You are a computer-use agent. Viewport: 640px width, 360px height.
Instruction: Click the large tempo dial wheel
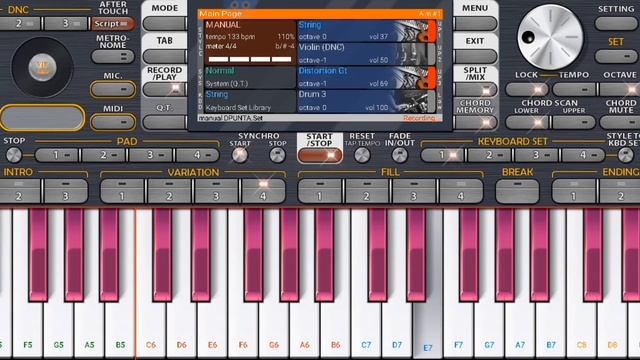point(550,37)
